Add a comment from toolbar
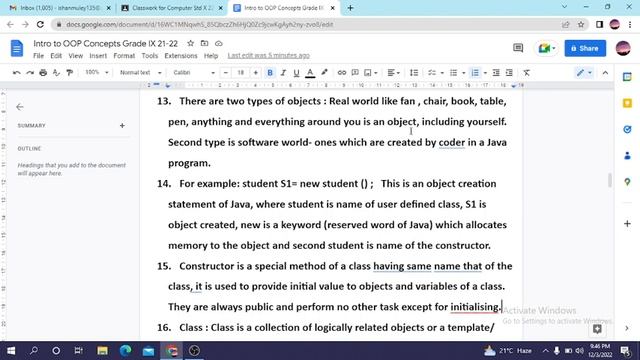The width and height of the screenshot is (640, 360). coord(355,73)
